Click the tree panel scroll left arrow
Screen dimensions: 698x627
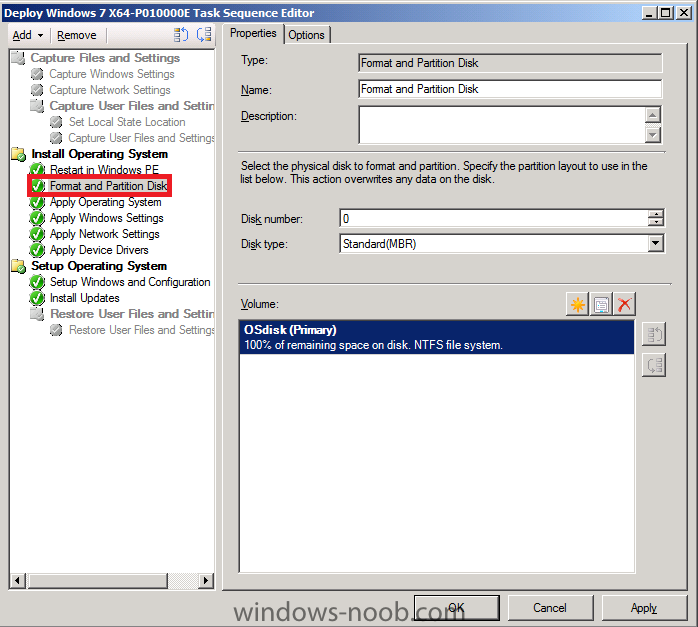coord(18,580)
